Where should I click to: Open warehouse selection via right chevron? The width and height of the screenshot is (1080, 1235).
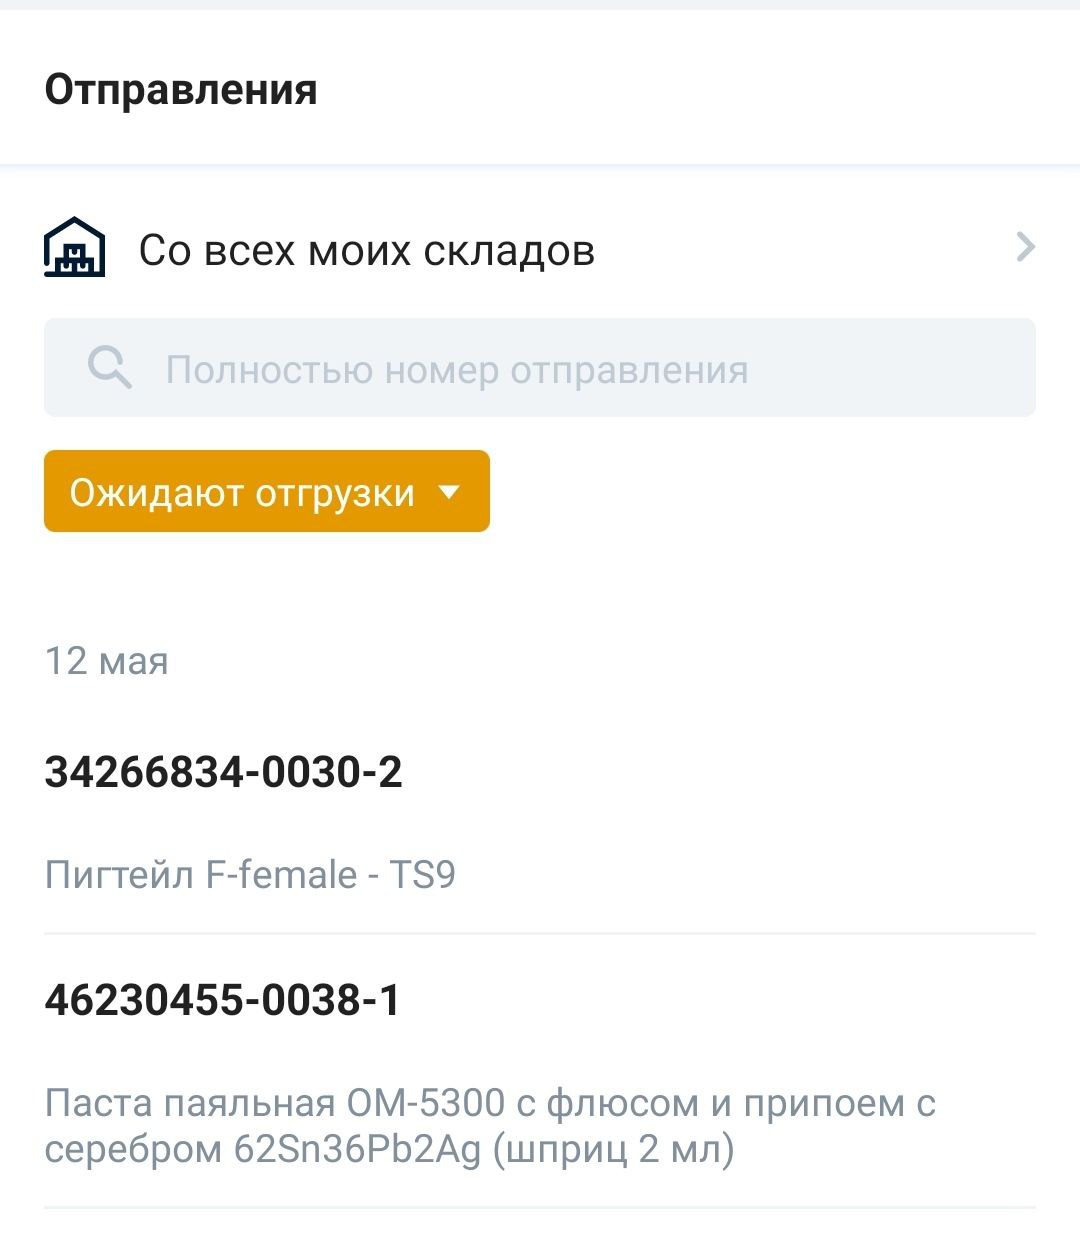tap(1025, 247)
